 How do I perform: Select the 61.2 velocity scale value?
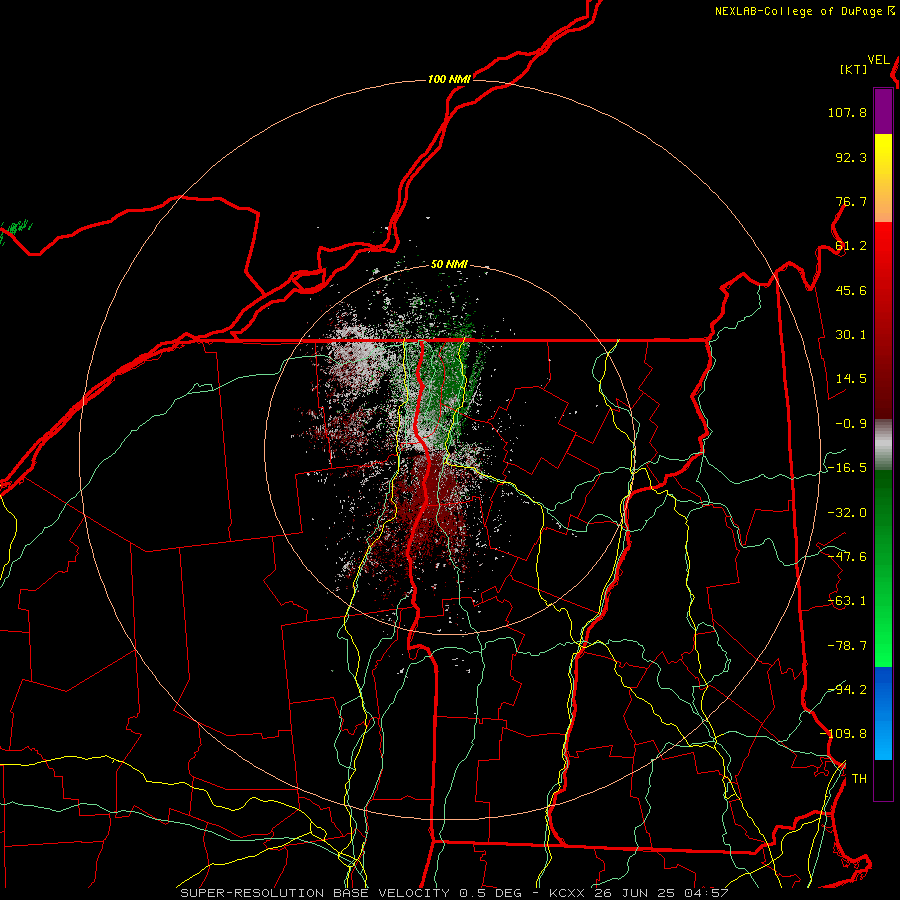(x=851, y=246)
